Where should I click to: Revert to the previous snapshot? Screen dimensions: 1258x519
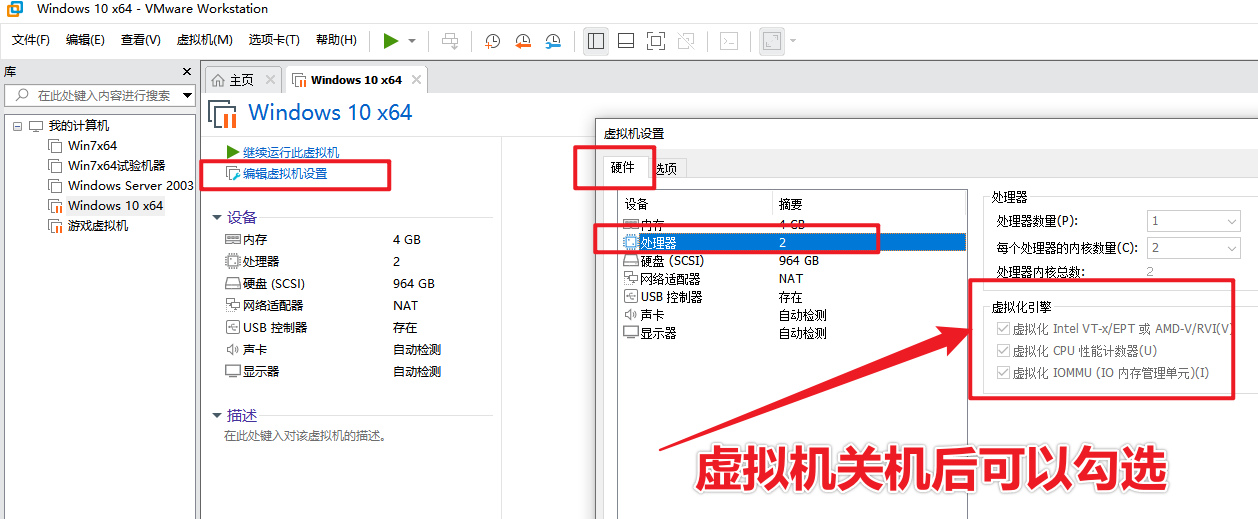523,41
